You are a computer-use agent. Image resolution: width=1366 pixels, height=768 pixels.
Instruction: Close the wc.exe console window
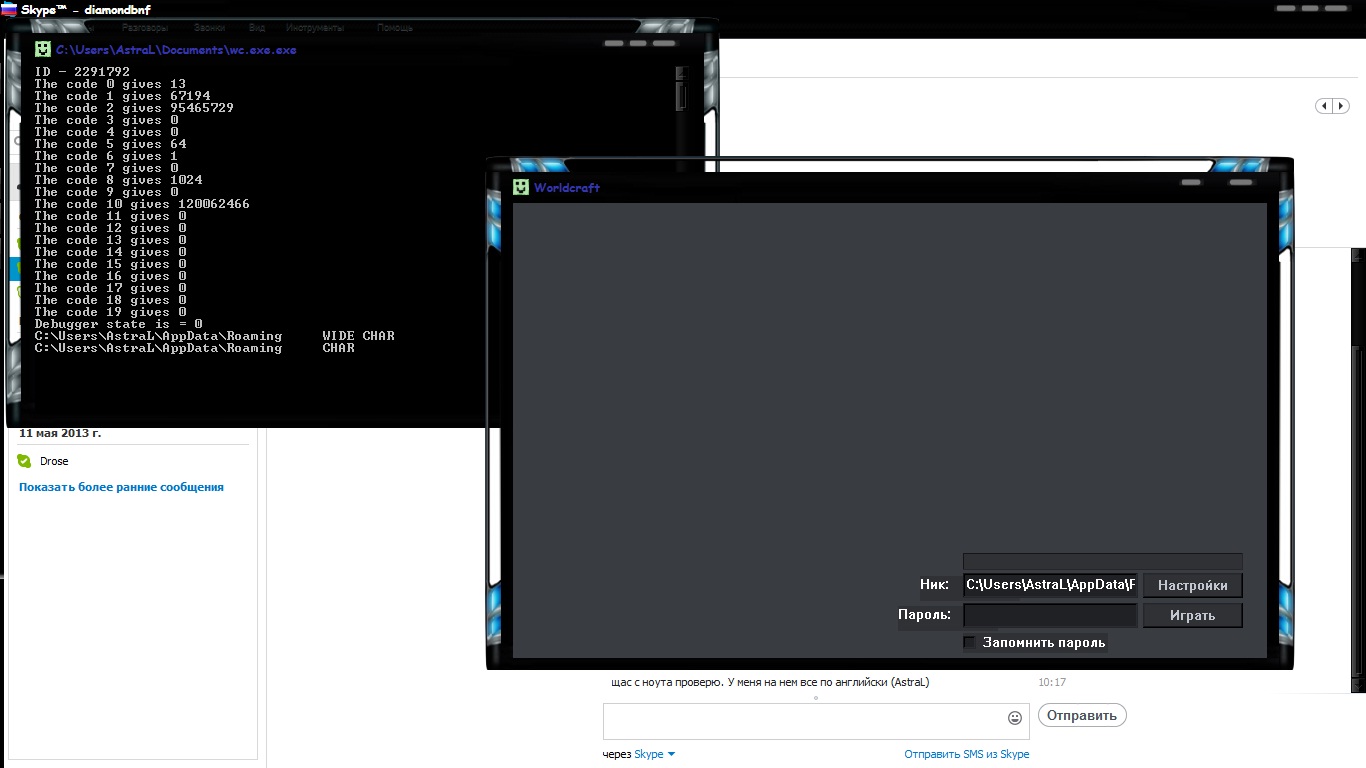[x=664, y=44]
